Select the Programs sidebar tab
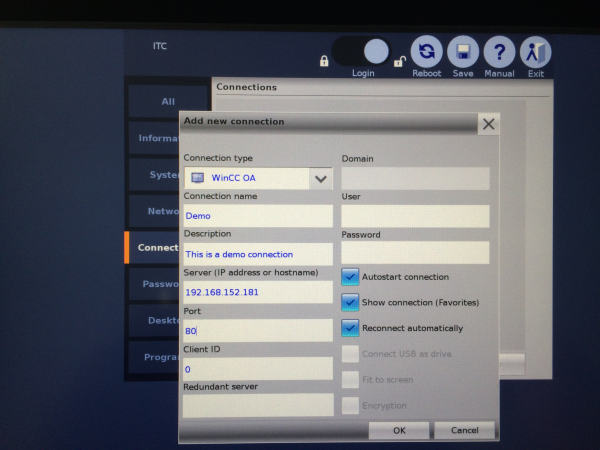This screenshot has width=600, height=450. point(154,357)
